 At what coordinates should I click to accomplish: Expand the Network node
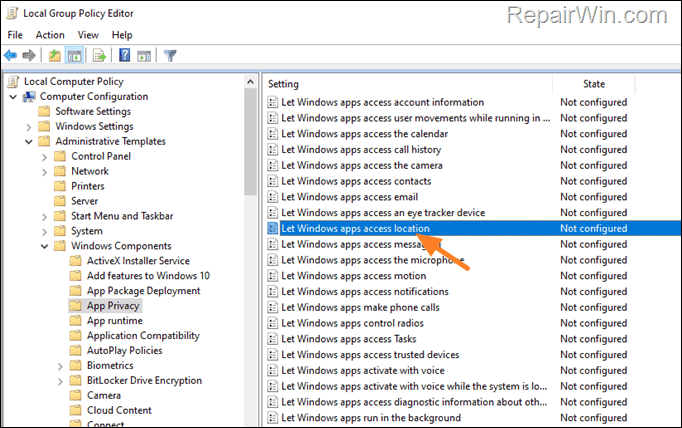point(44,172)
